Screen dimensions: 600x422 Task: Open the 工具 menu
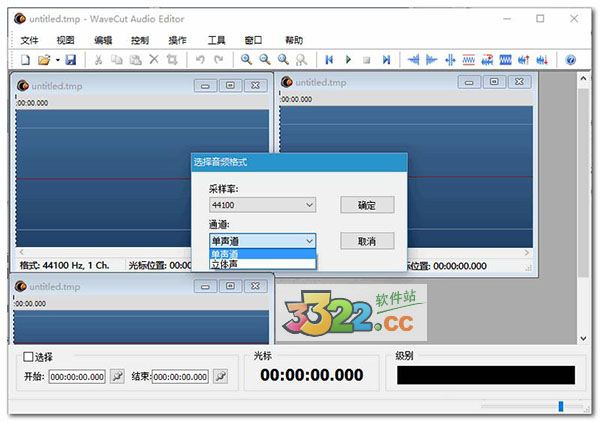click(217, 40)
